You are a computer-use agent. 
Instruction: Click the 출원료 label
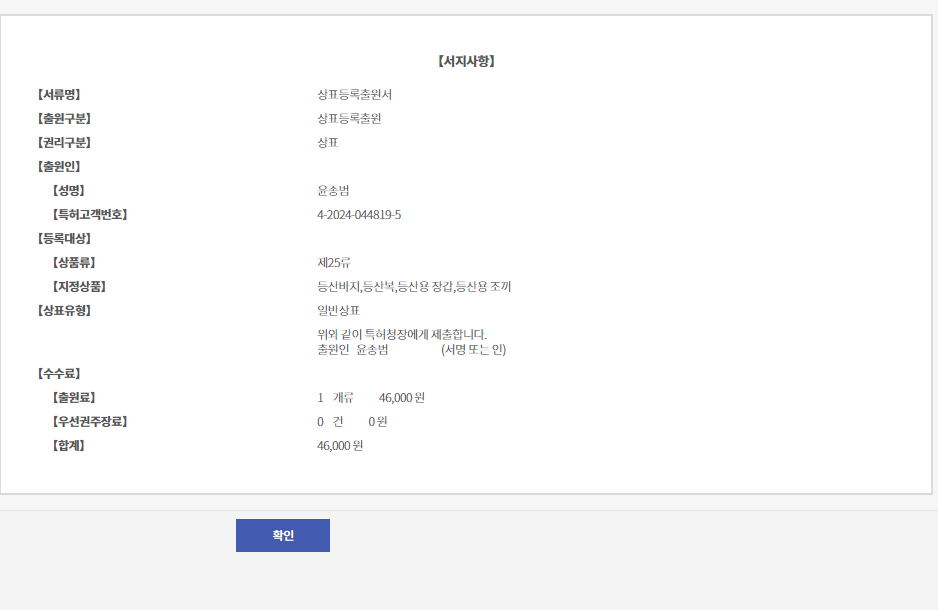pyautogui.click(x=74, y=397)
